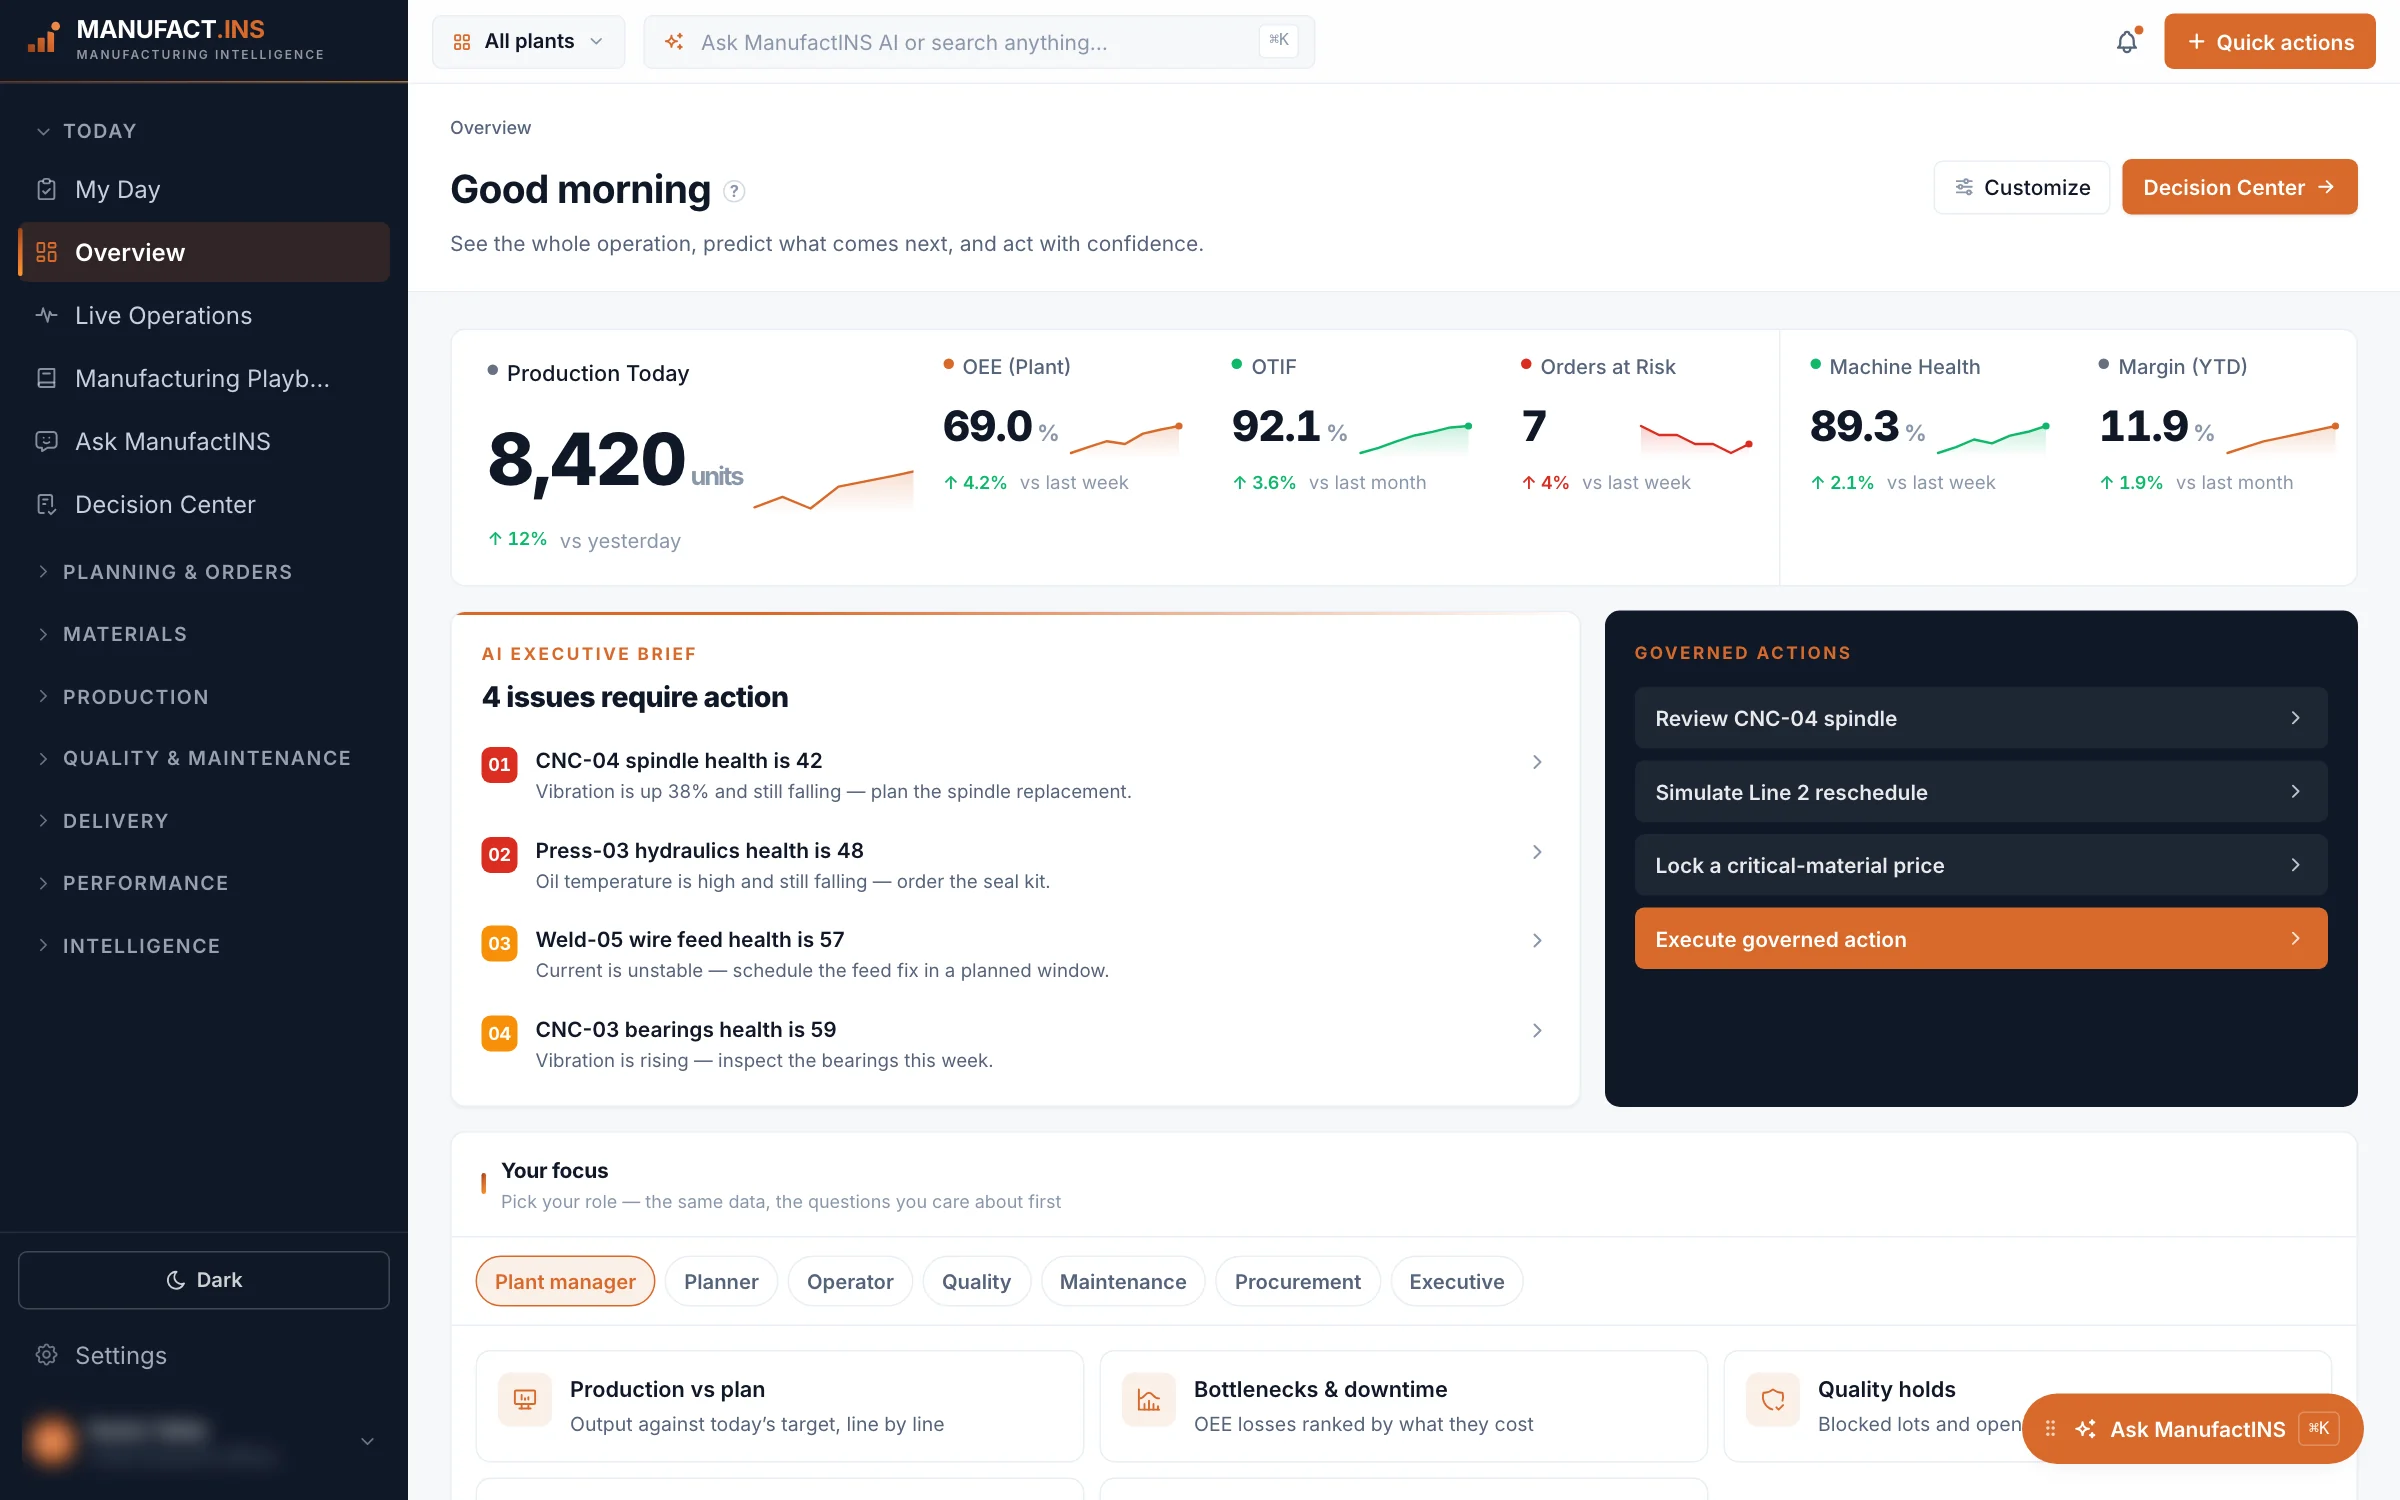Click Execute governed action
2400x1500 pixels.
[1980, 939]
